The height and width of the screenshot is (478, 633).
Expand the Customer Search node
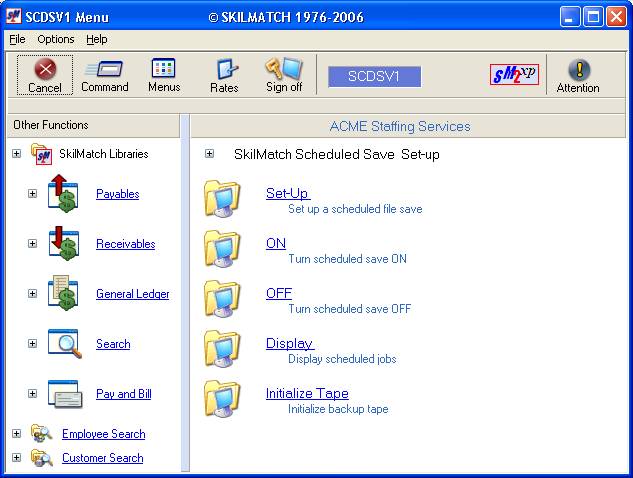pos(16,457)
